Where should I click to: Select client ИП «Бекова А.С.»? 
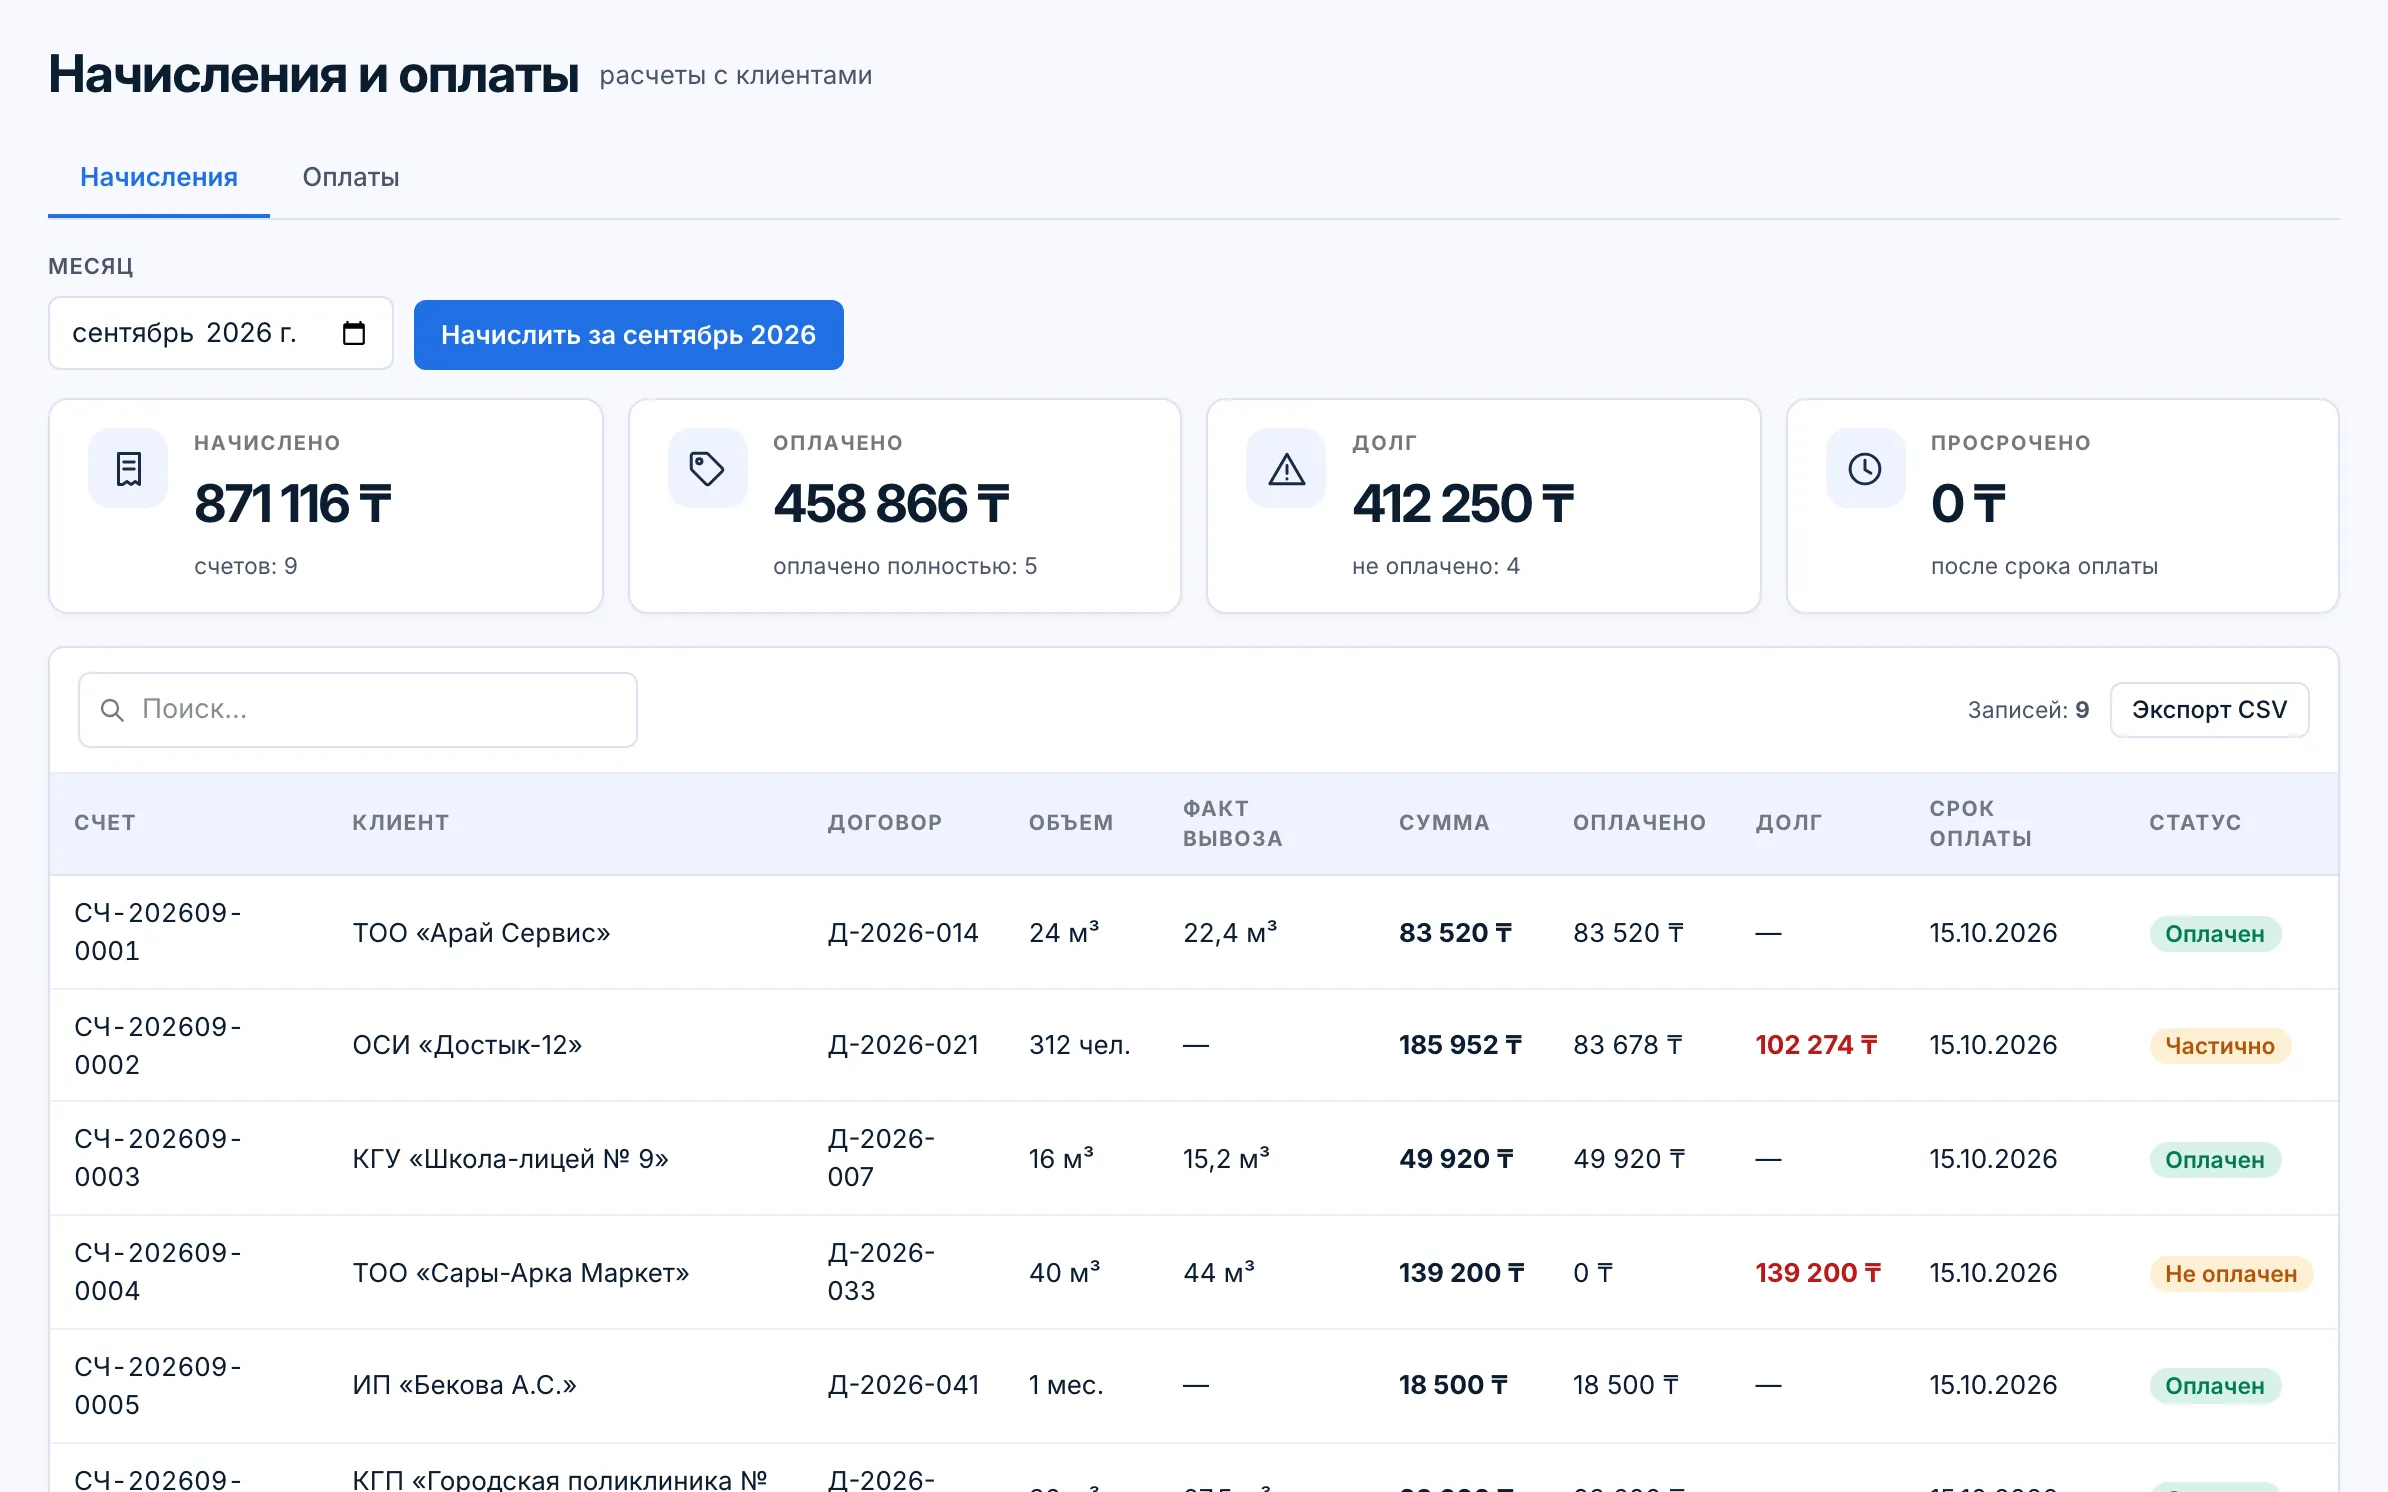(x=464, y=1385)
